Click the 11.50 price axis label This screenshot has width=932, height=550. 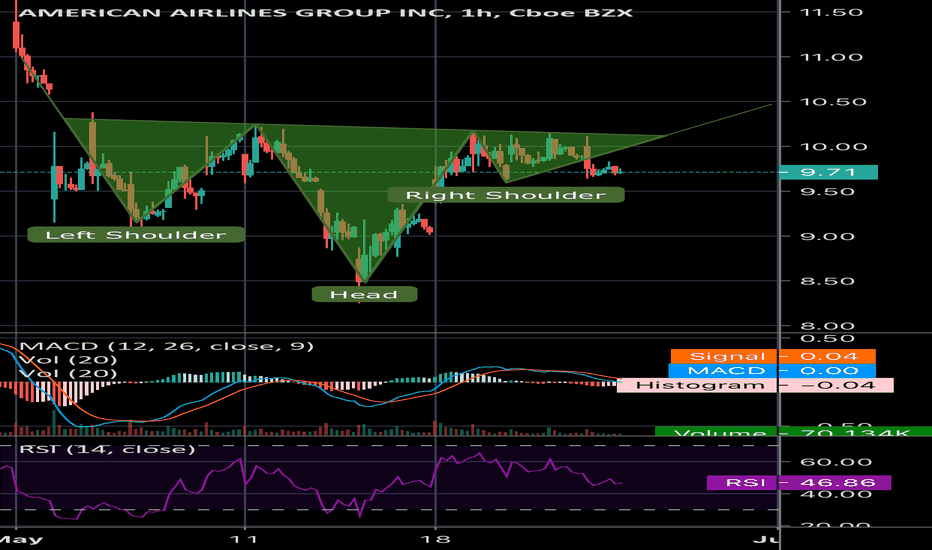coord(831,12)
